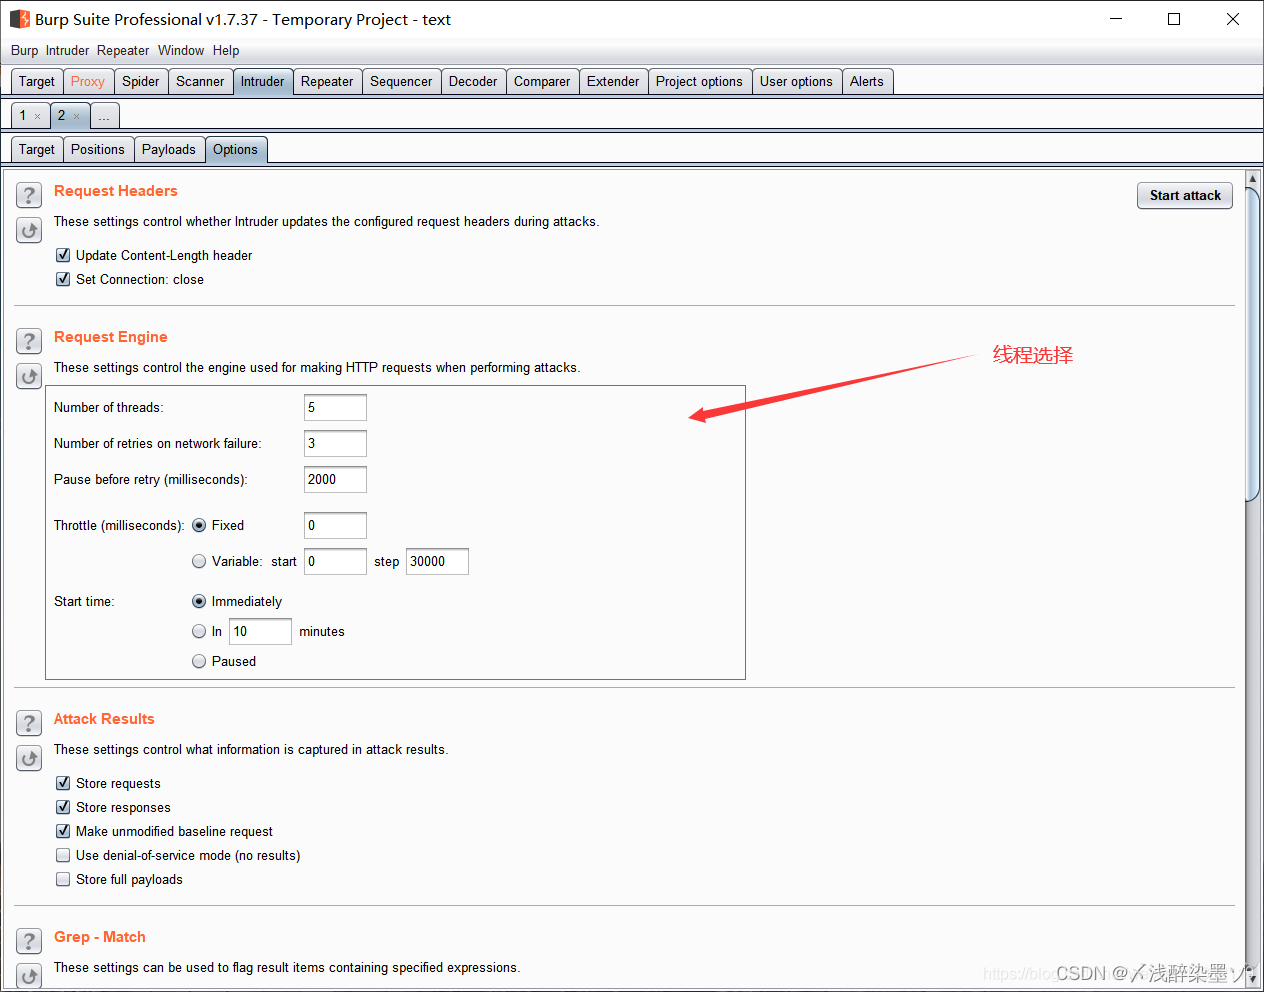The image size is (1264, 992).
Task: Click Number of retries input field
Action: coord(335,443)
